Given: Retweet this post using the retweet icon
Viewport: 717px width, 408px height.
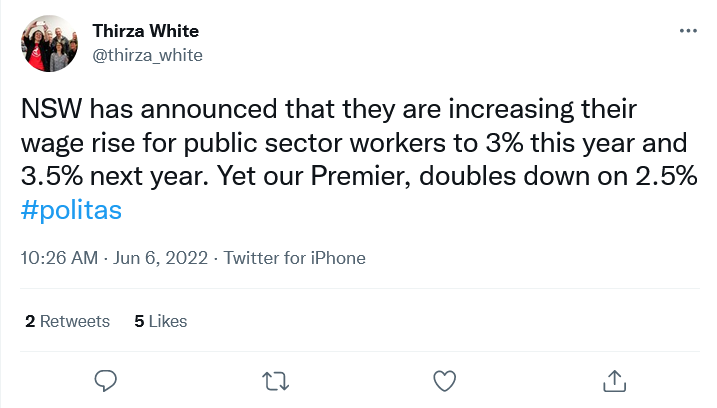Looking at the screenshot, I should 275,381.
